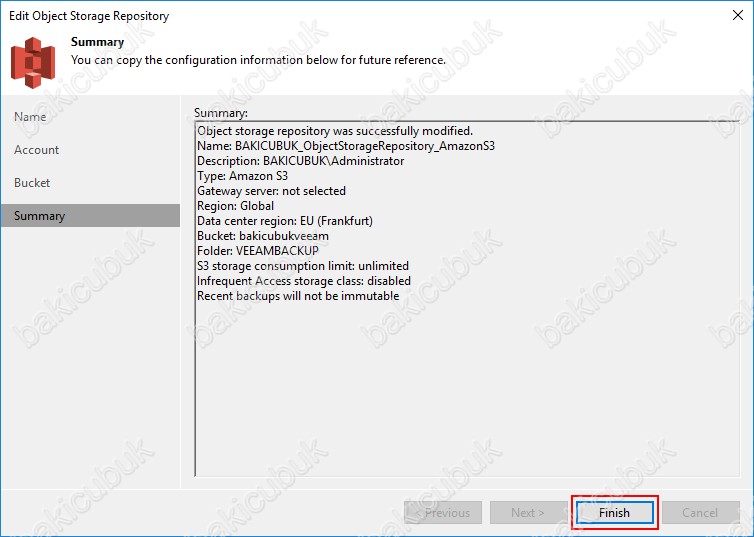Click the Name: BAKICUBUK_ObjectStorageRepository_AmazonS3 line
754x537 pixels.
346,146
